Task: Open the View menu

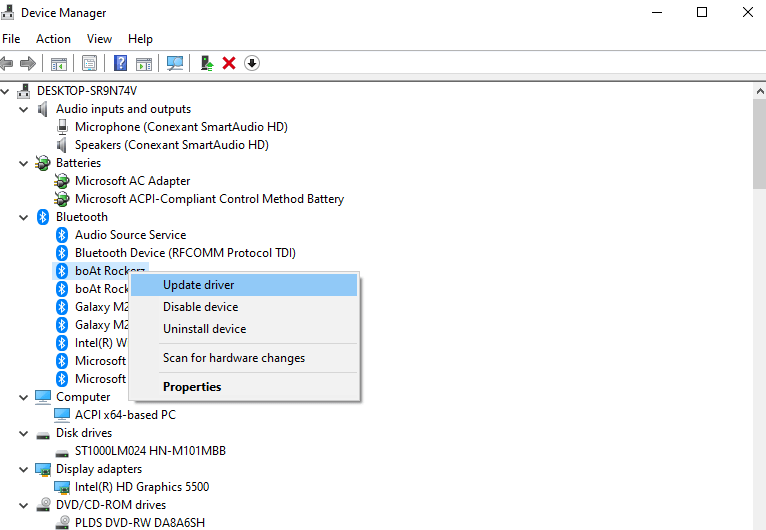Action: tap(99, 39)
